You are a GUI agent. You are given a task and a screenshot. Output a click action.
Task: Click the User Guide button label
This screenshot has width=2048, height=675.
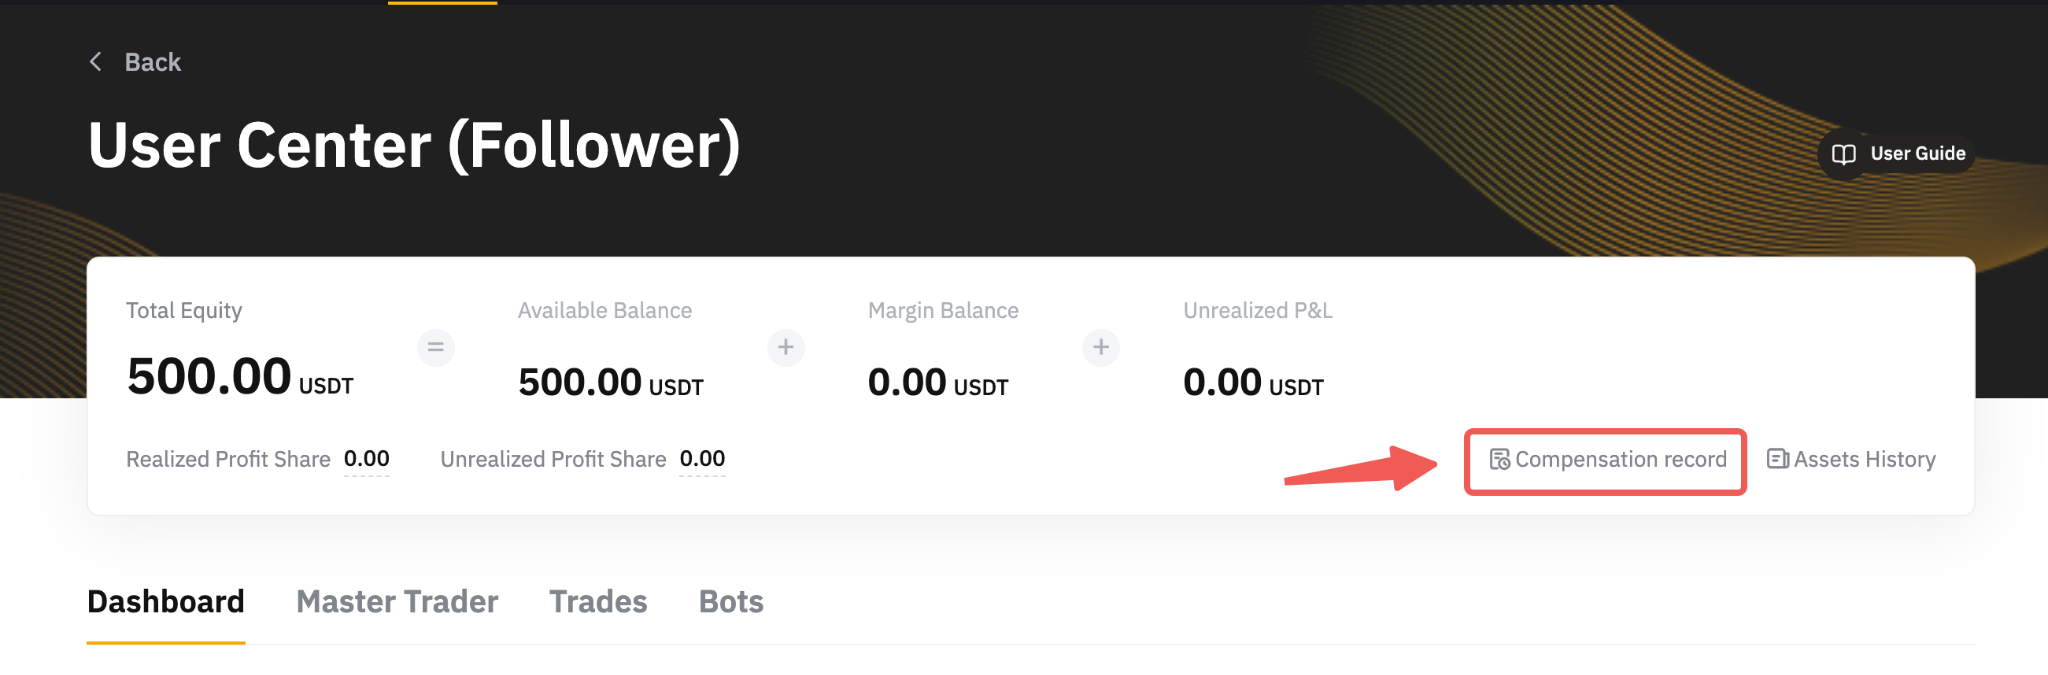coord(1917,154)
